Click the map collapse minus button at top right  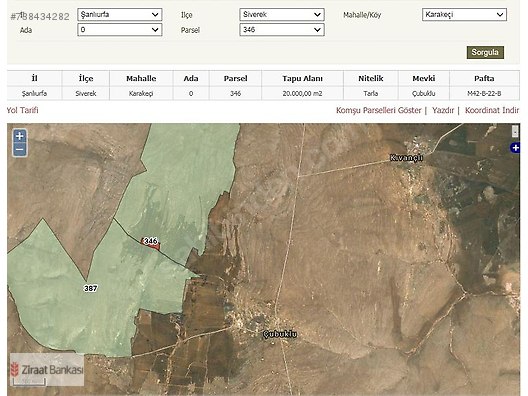pyautogui.click(x=515, y=131)
